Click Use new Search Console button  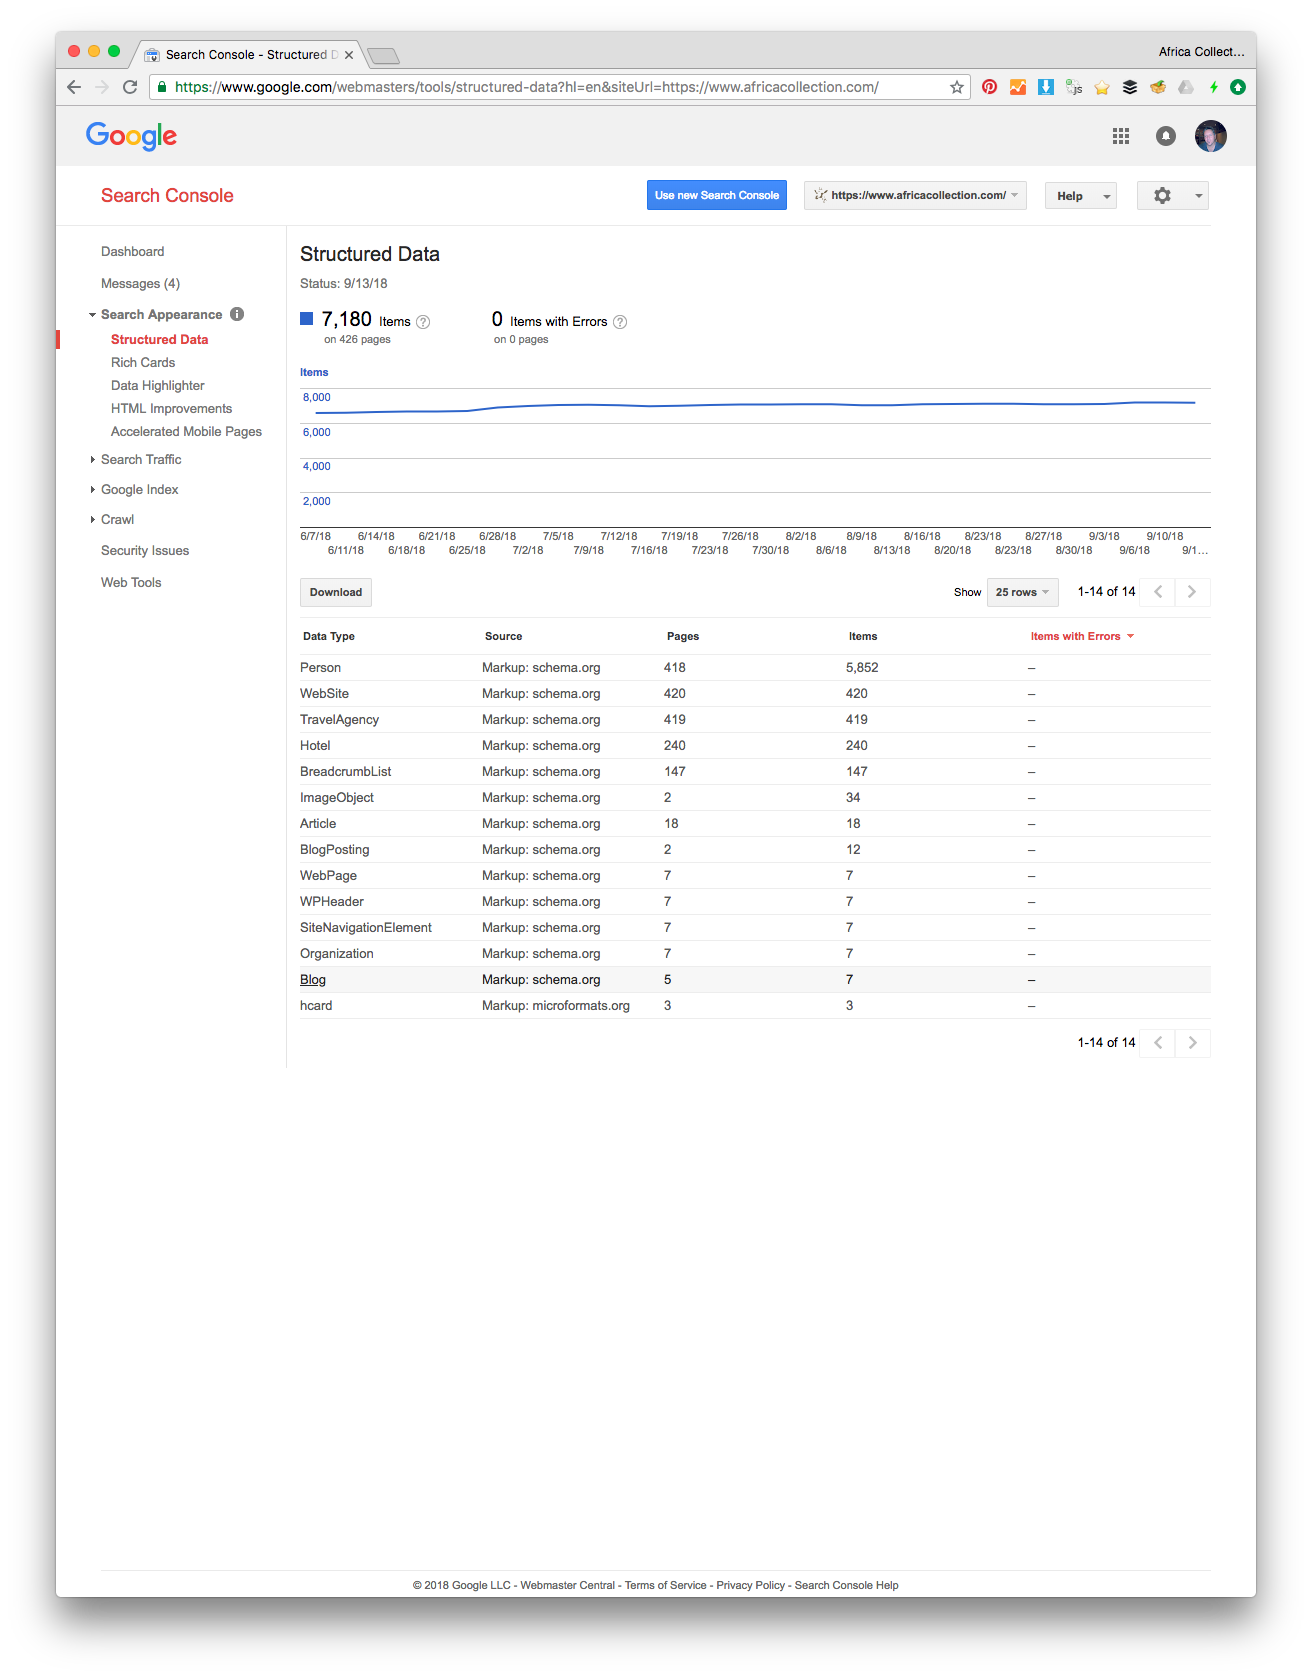pos(717,196)
